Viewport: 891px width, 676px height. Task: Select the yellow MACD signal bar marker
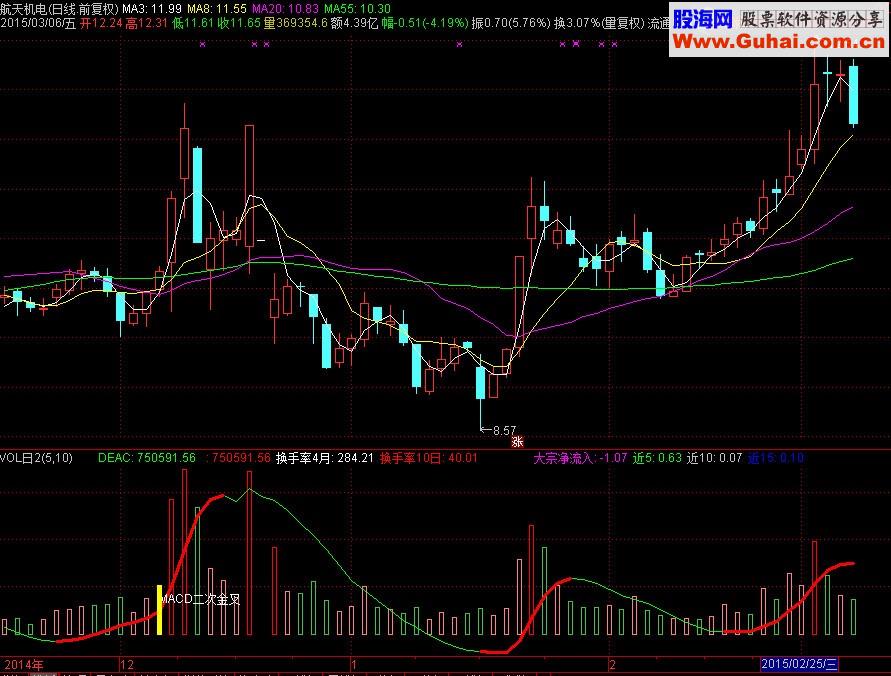160,610
